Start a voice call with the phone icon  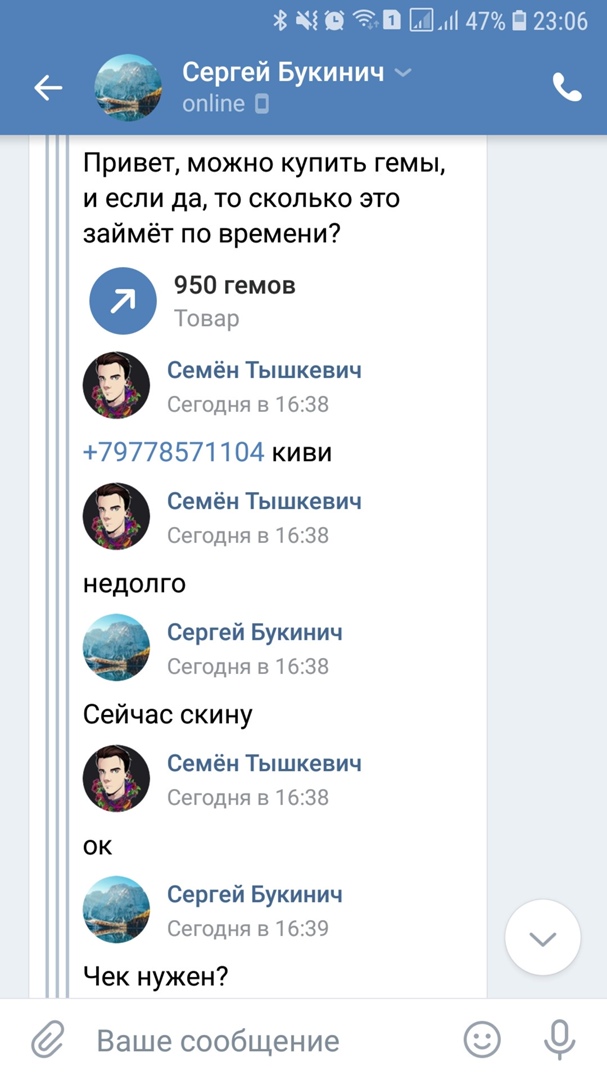pos(567,87)
